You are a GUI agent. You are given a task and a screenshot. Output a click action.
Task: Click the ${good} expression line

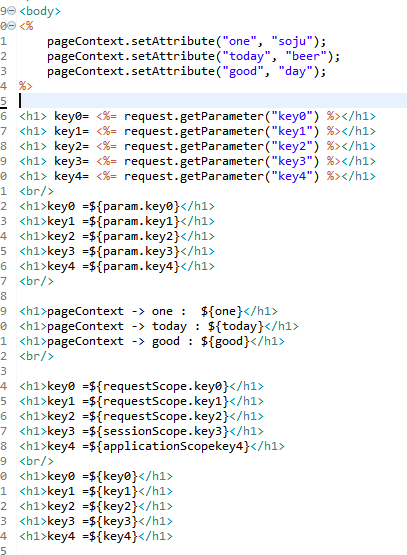152,341
